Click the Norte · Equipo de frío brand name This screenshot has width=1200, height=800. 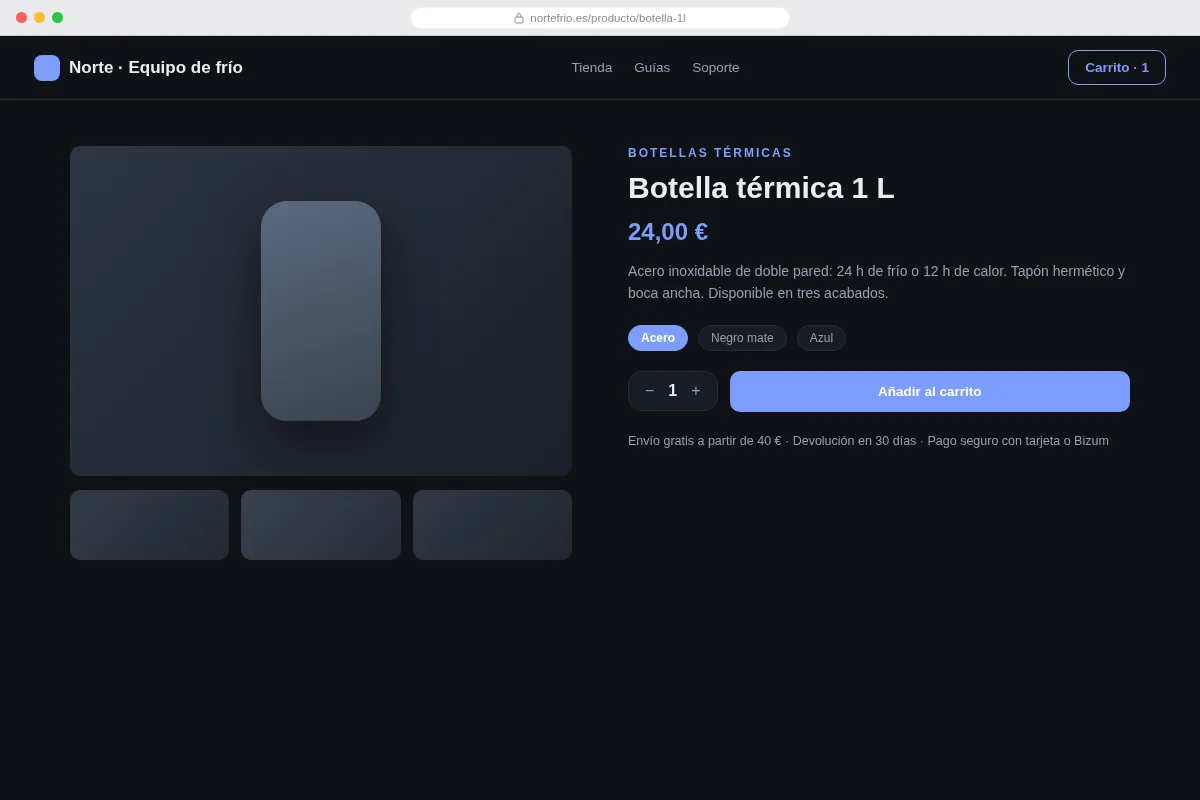point(156,68)
